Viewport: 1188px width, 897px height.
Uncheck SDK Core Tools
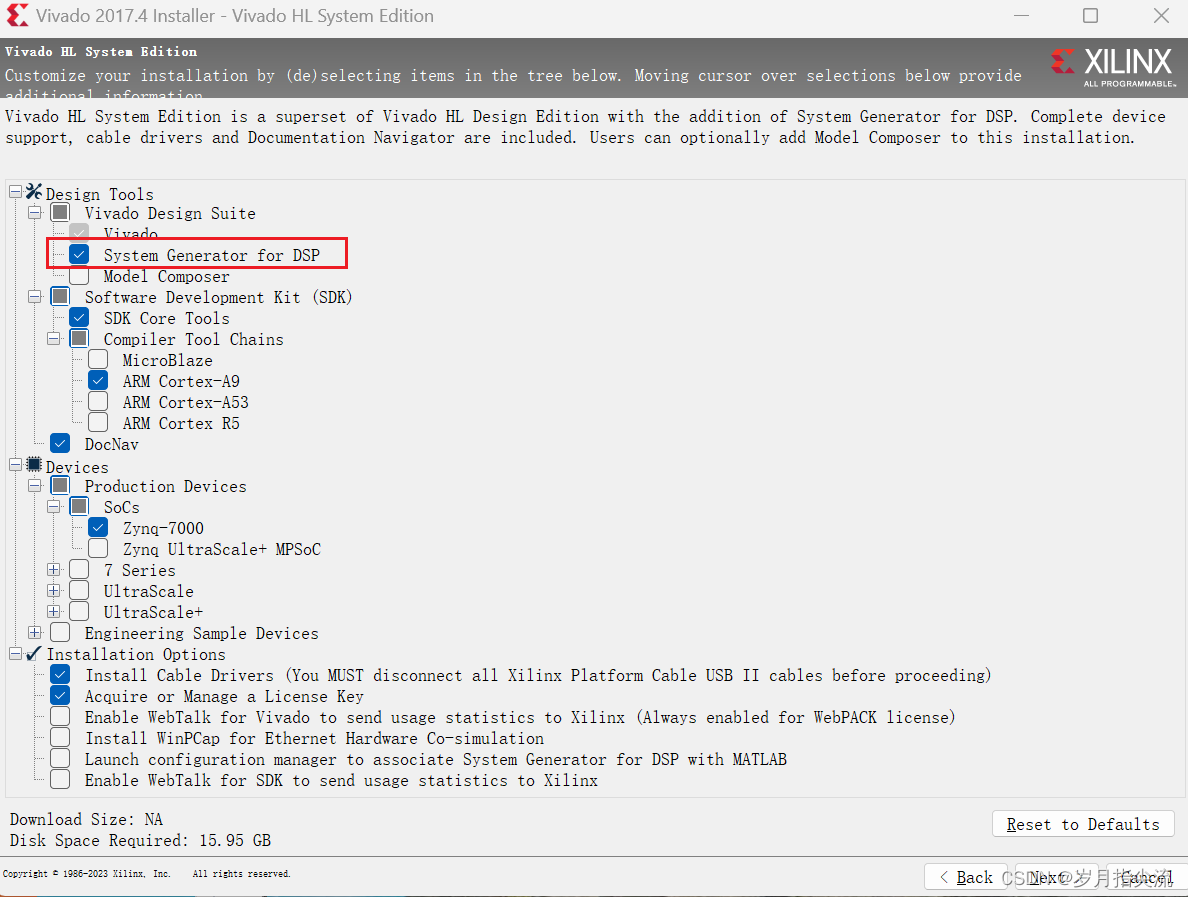(79, 317)
